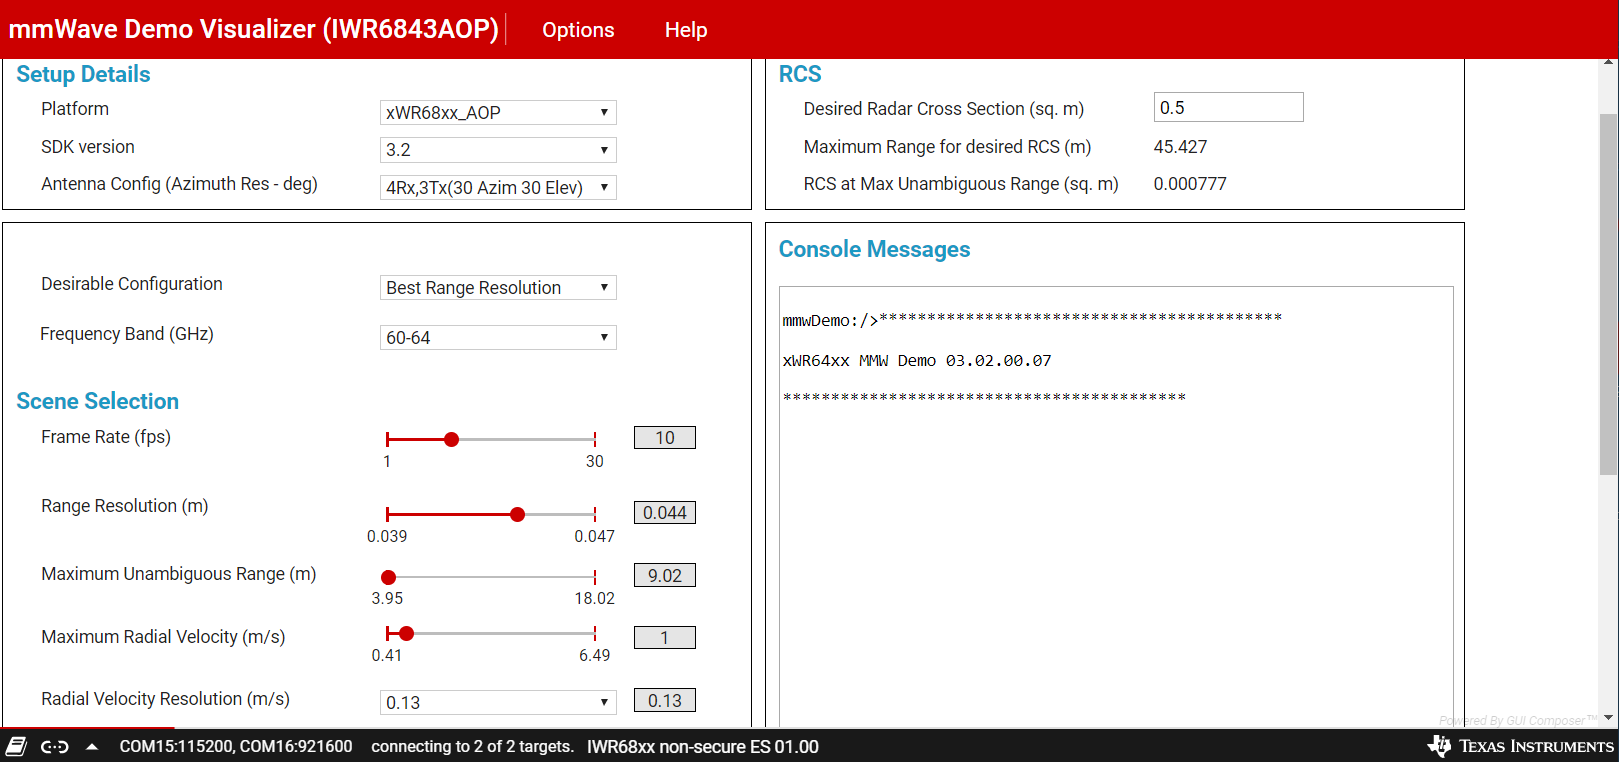Viewport: 1619px width, 762px height.
Task: Click the Maximum Radial Velocity value box
Action: (x=665, y=637)
